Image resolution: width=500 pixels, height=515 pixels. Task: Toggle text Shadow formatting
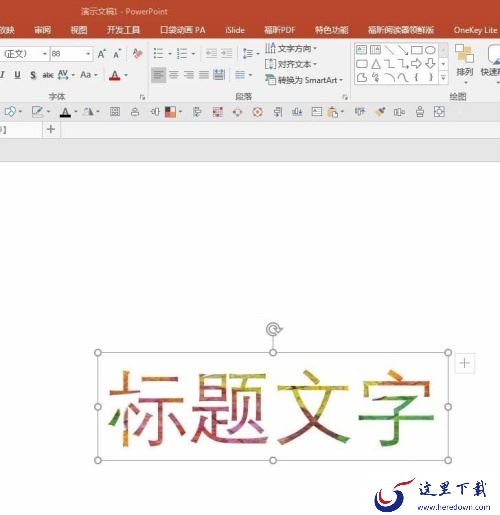[x=33, y=75]
